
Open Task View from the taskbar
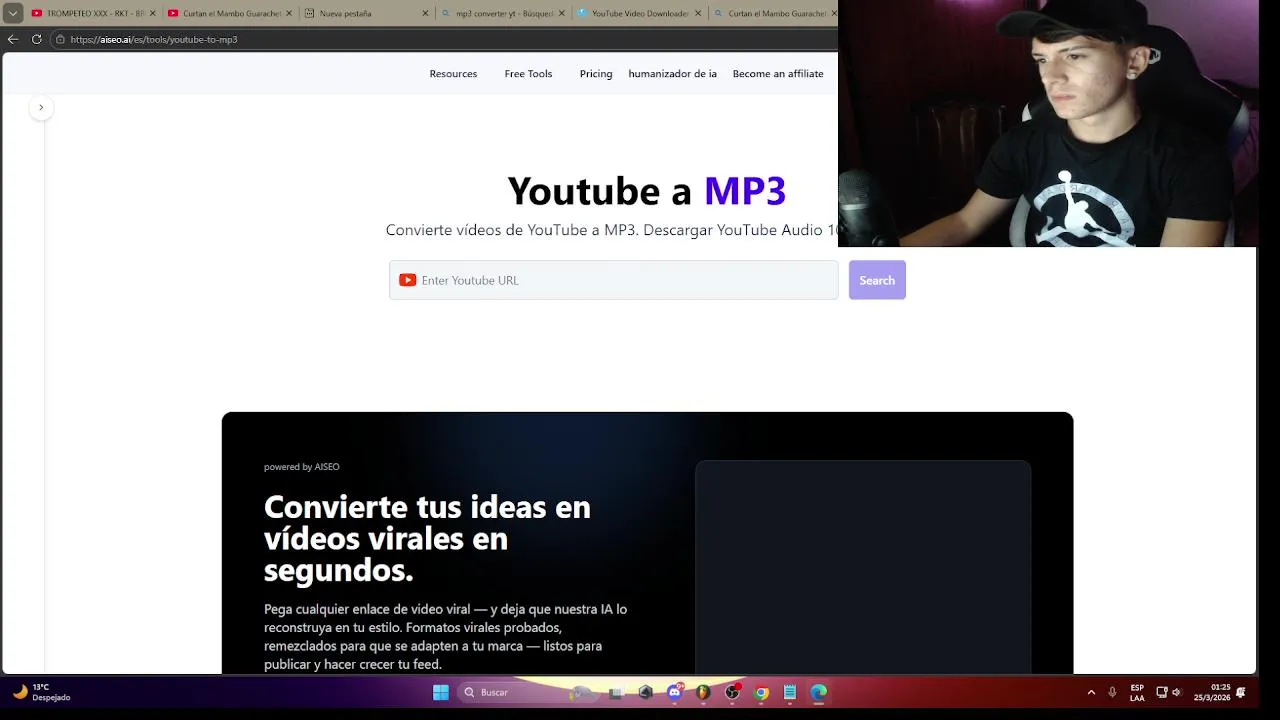click(615, 692)
